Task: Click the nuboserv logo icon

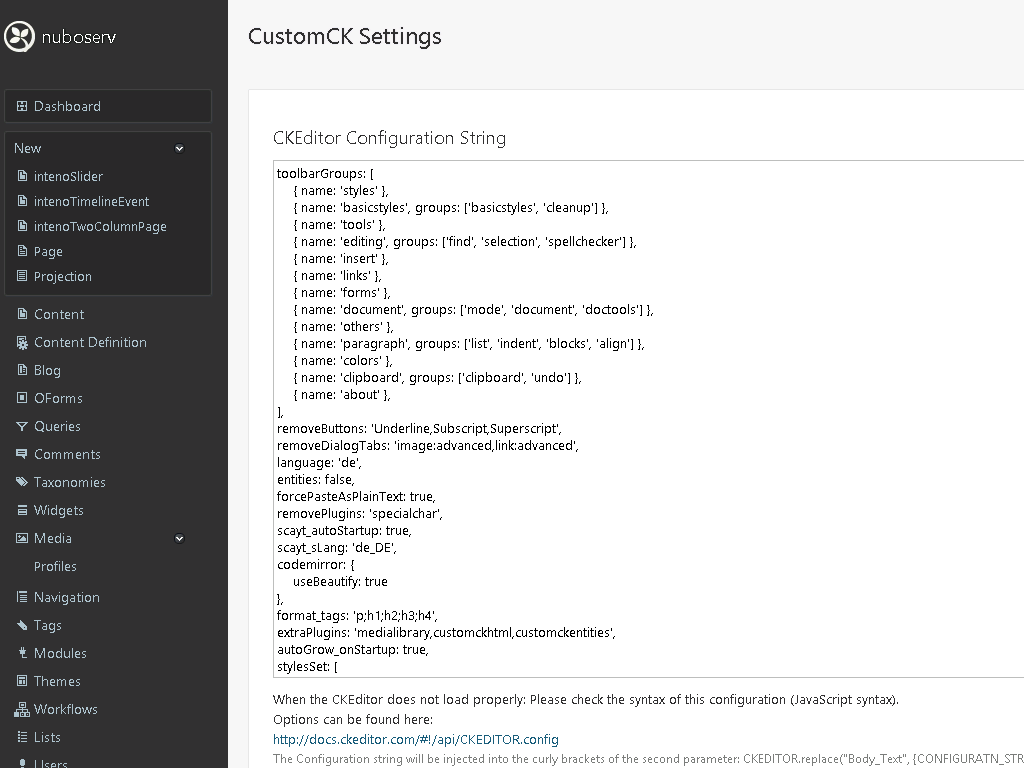Action: click(19, 37)
